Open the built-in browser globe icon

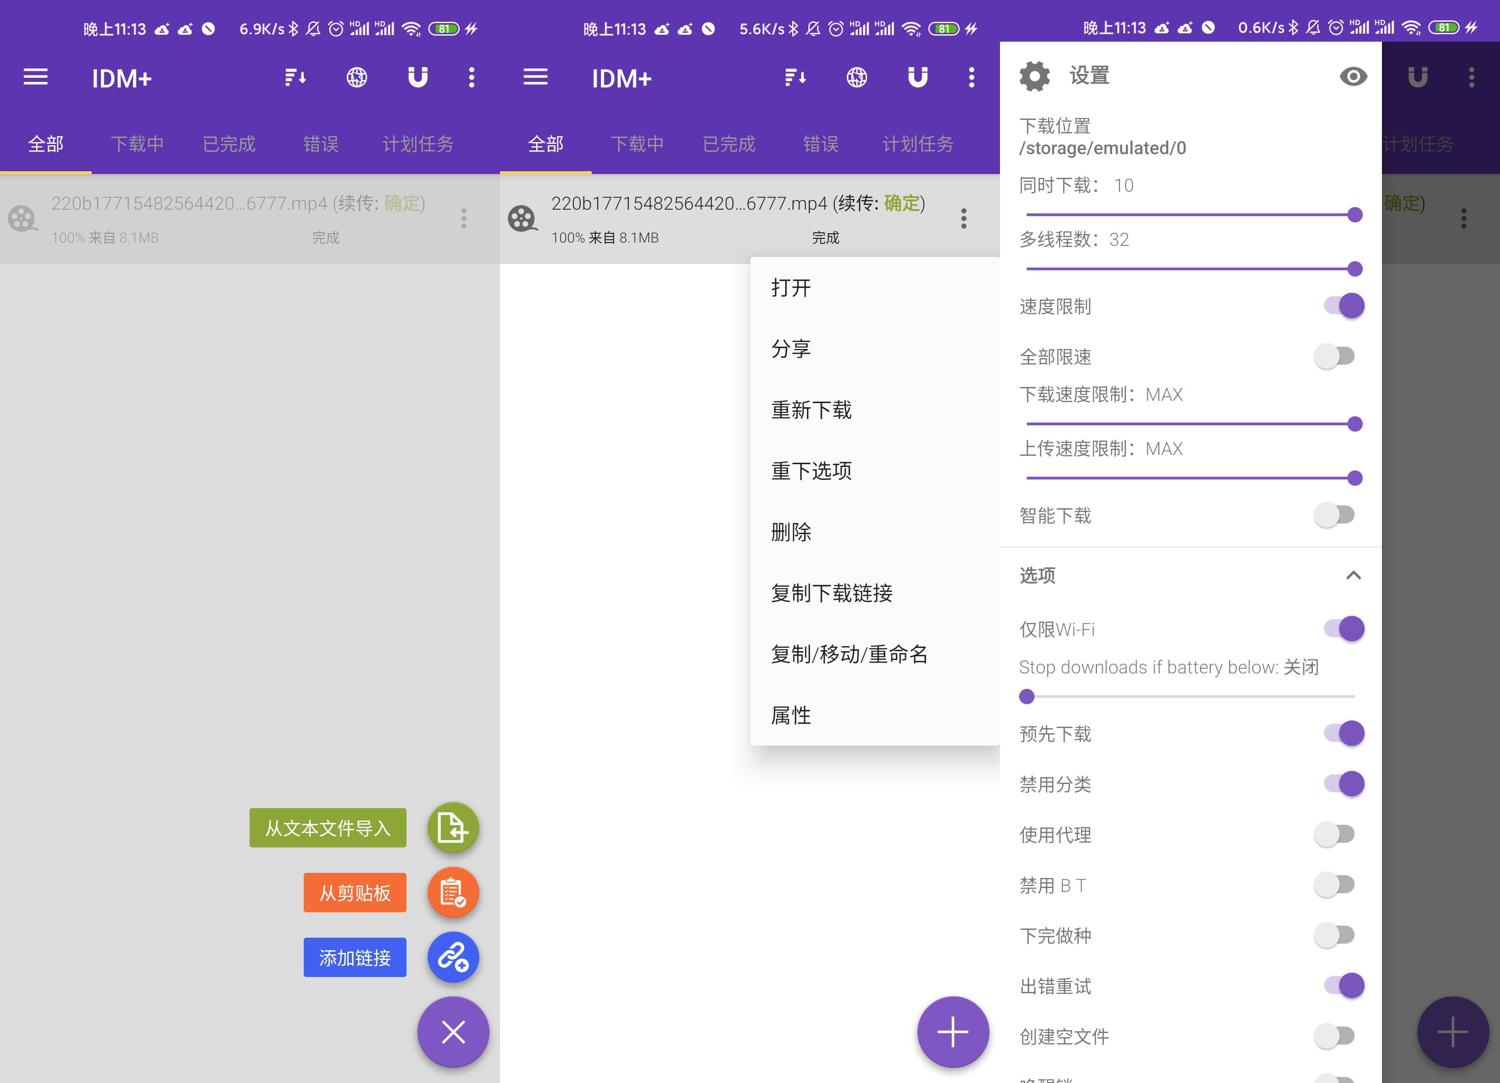pyautogui.click(x=357, y=77)
